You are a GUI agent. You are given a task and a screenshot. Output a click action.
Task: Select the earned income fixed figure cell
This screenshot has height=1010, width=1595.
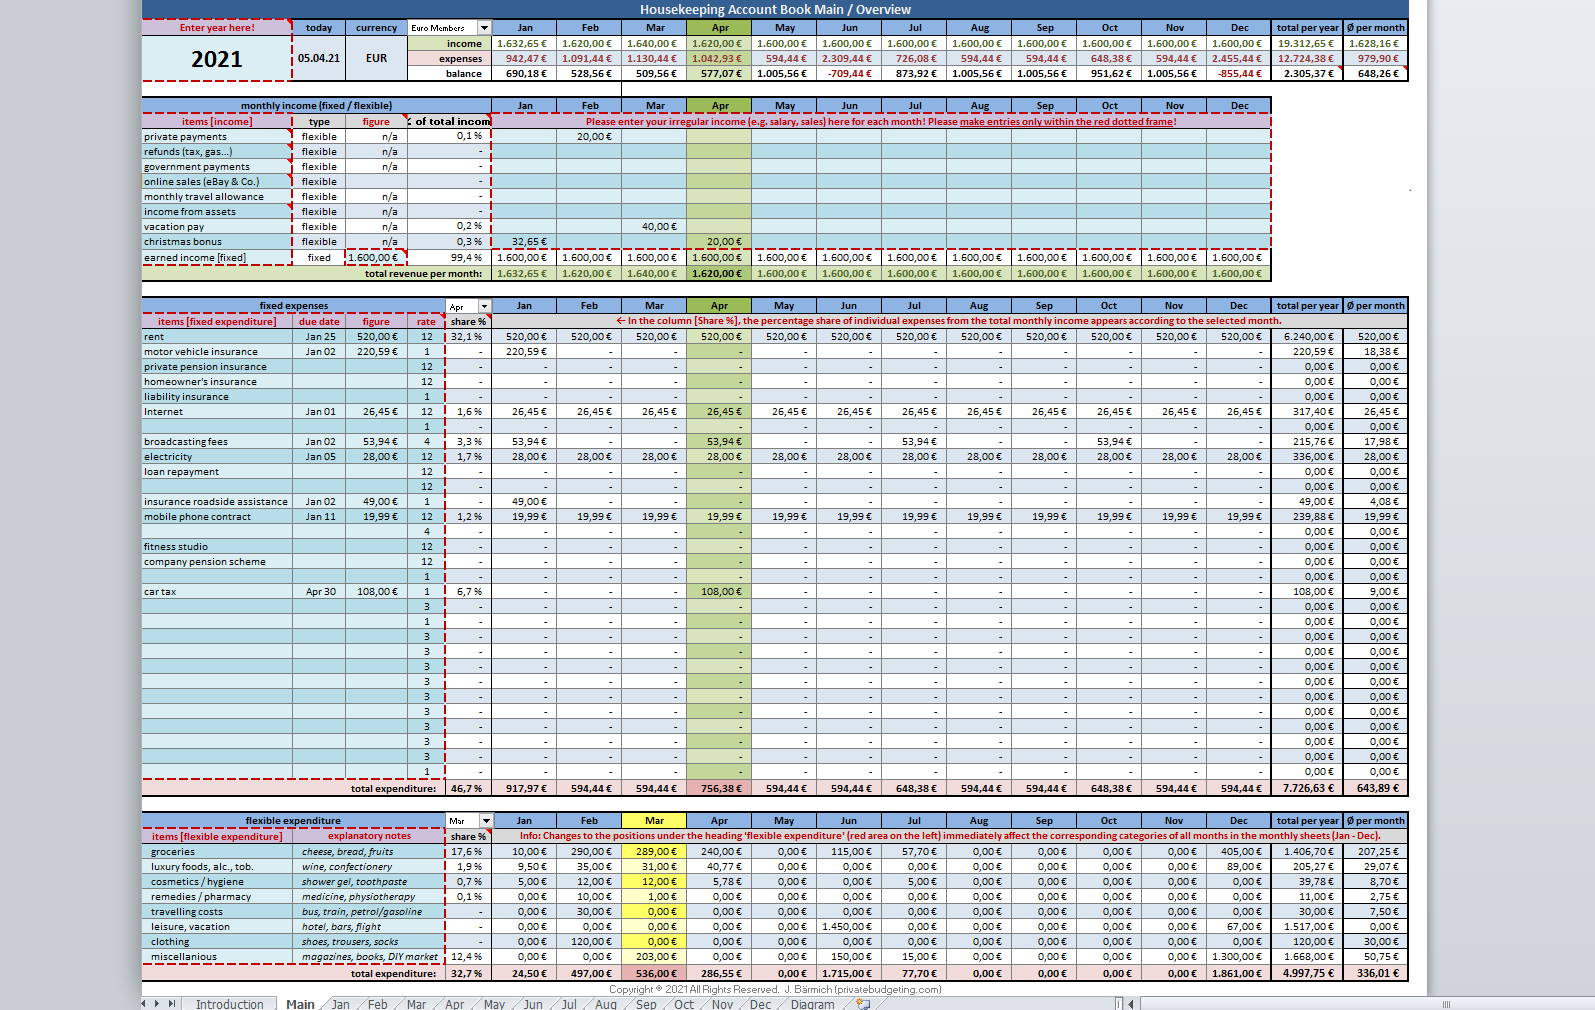(376, 258)
